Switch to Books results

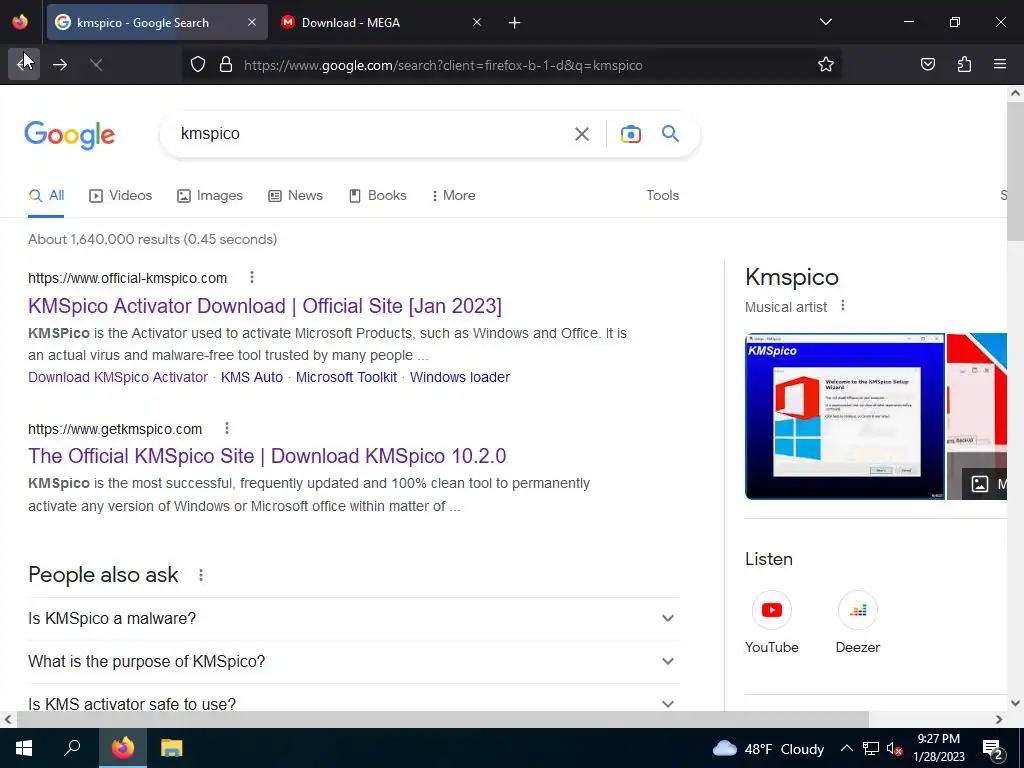click(x=377, y=195)
